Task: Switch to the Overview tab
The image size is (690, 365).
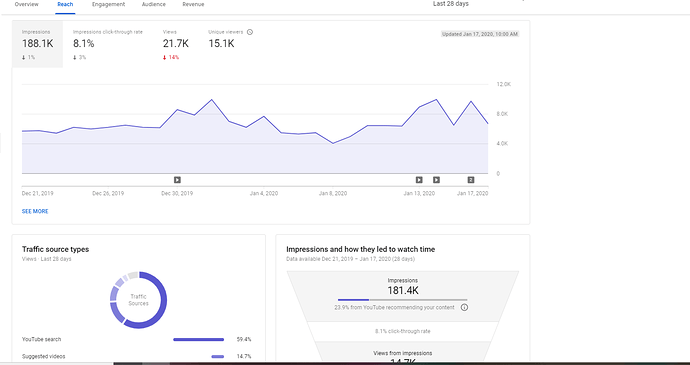Action: (x=26, y=4)
